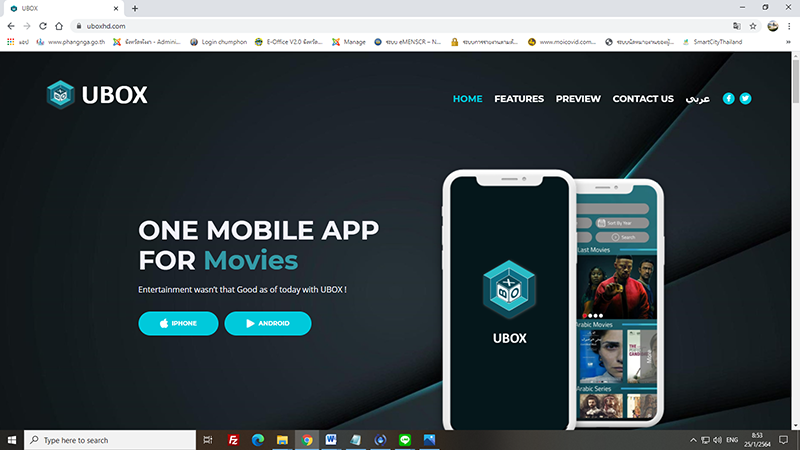Screen dimensions: 800x450
Task: Show hidden system tray icons
Action: tap(693, 440)
